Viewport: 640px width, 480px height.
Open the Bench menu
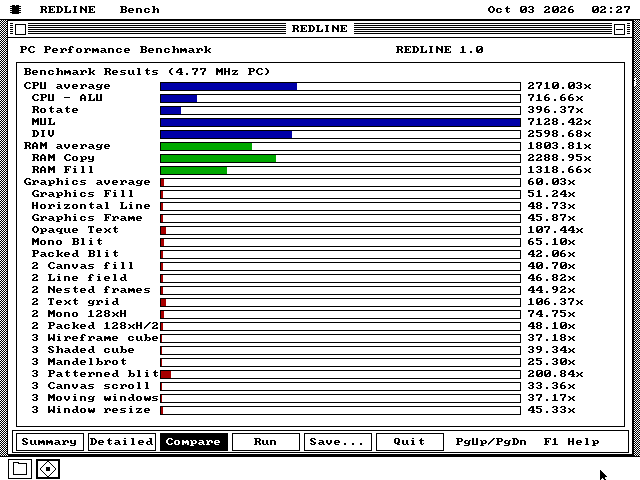(139, 9)
